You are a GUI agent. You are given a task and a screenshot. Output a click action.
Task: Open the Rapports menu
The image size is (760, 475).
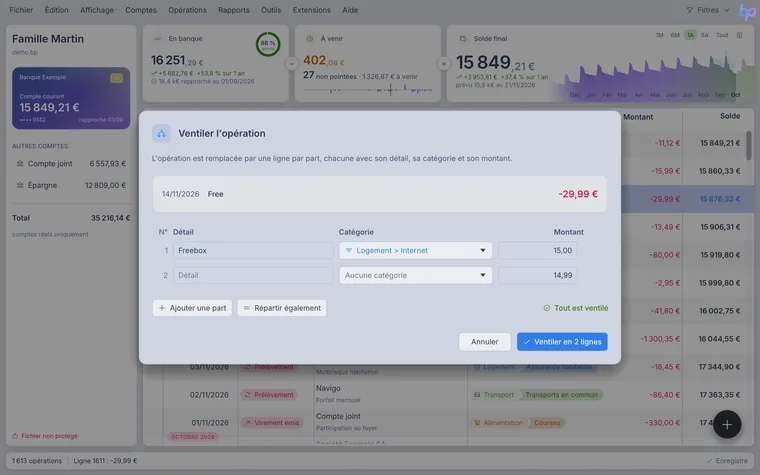click(234, 10)
